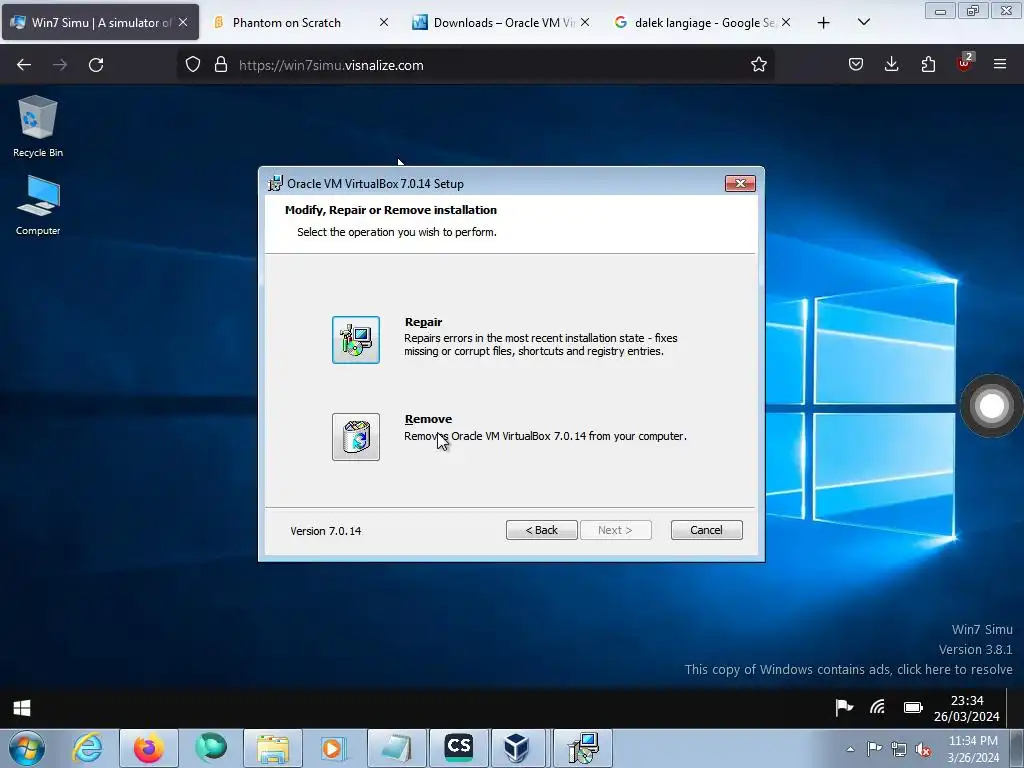Click the network tray icon

tap(899, 749)
